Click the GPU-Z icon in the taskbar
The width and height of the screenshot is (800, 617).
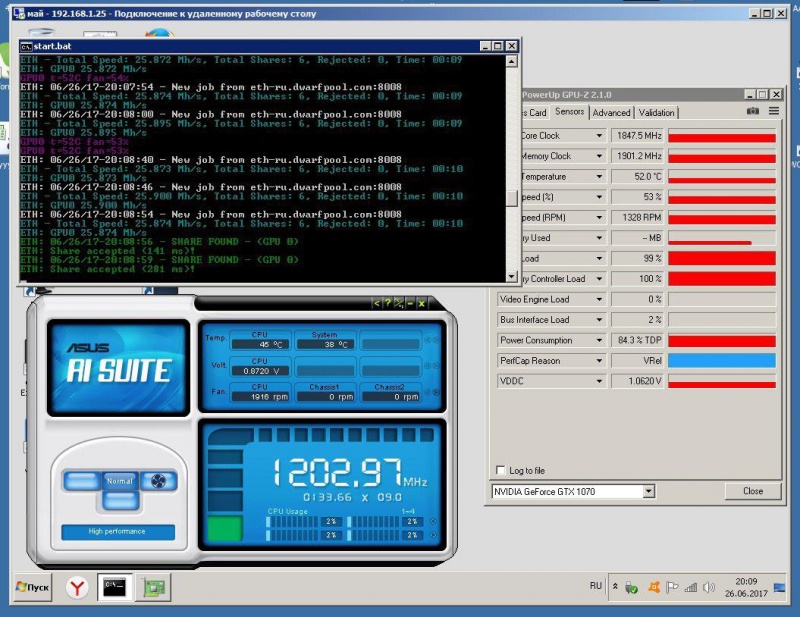153,587
